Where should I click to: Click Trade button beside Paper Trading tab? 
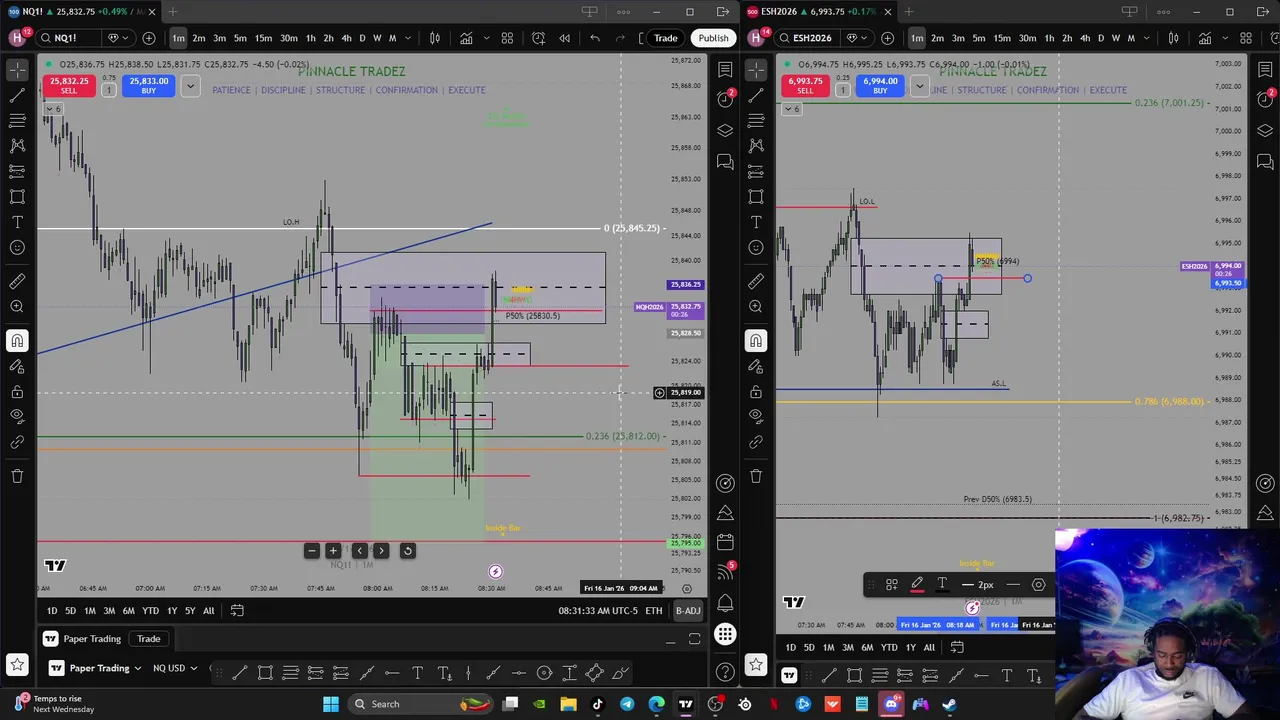tap(148, 639)
